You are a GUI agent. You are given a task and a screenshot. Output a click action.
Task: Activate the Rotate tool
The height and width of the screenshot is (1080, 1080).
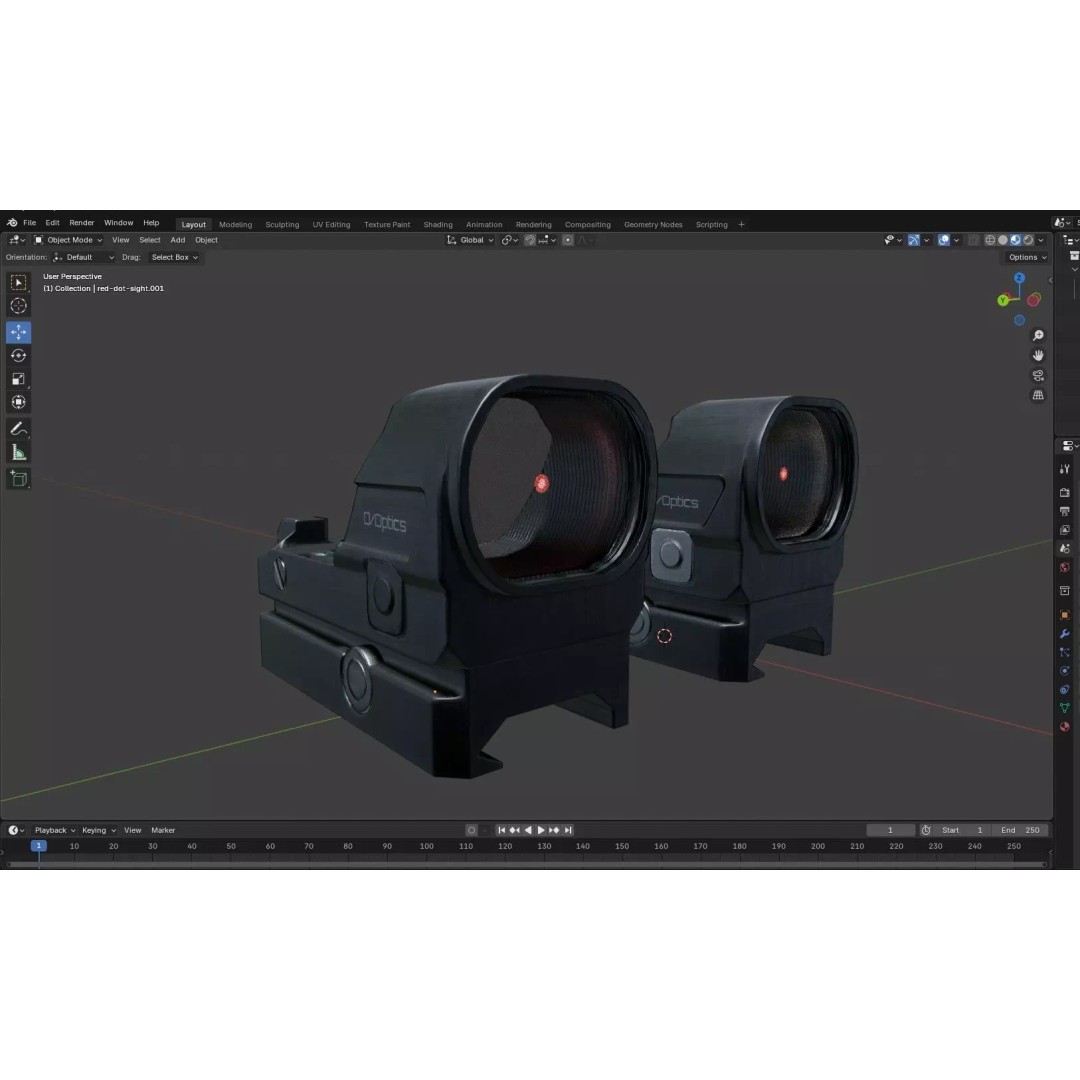click(19, 355)
